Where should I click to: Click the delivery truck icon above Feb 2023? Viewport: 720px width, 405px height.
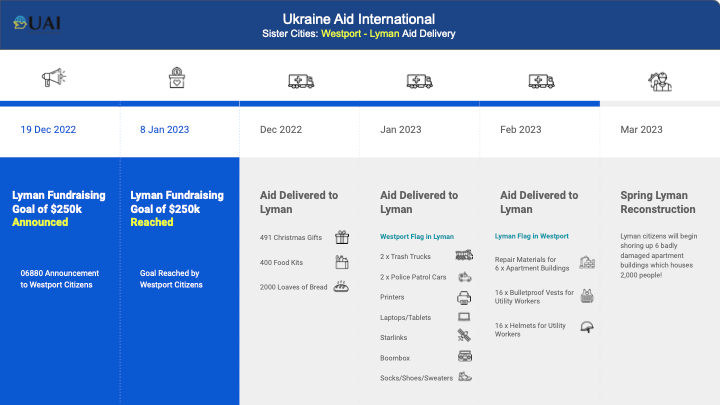[x=541, y=81]
